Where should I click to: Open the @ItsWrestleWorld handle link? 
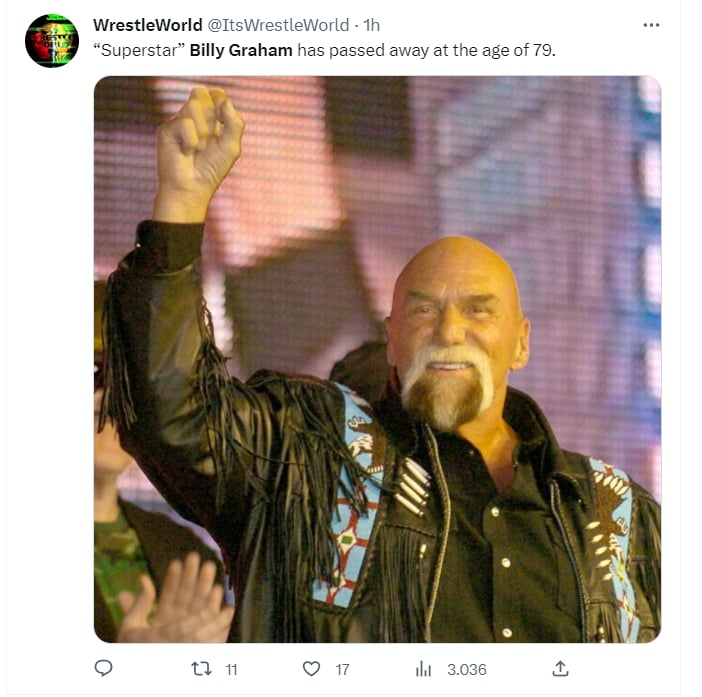[x=278, y=25]
